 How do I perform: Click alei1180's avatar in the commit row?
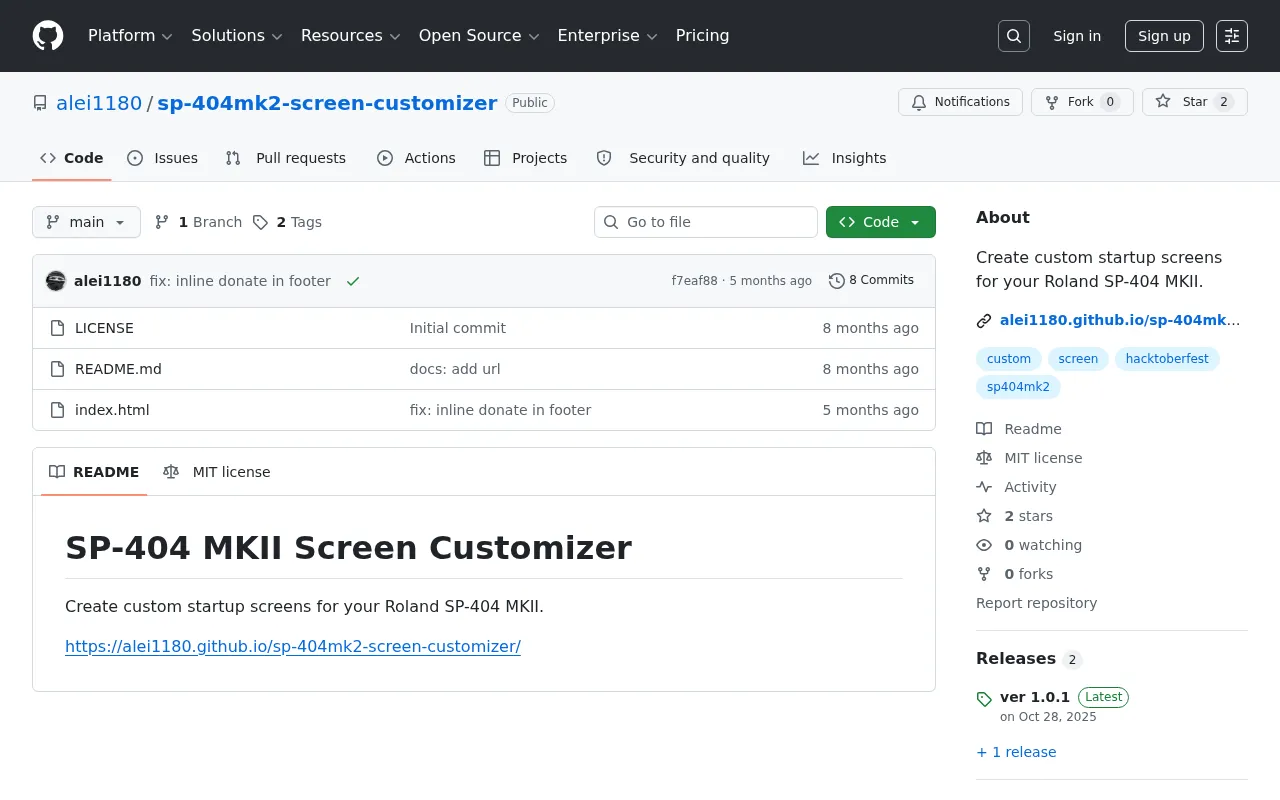tap(56, 281)
